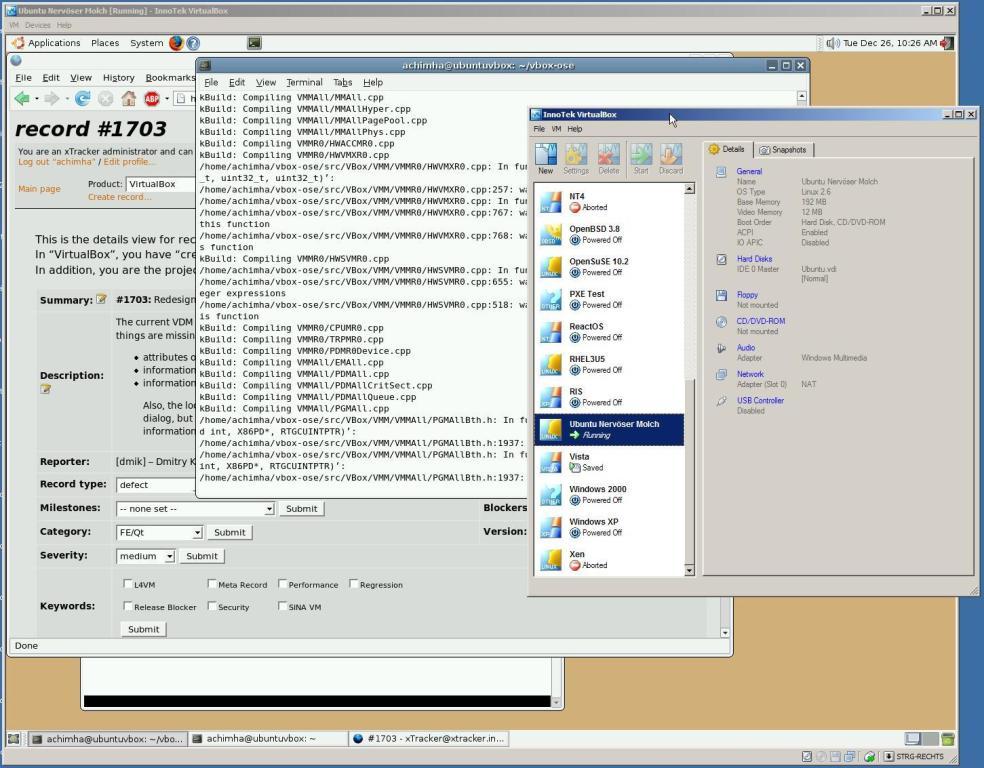Open the USB Controller details link

coord(760,400)
